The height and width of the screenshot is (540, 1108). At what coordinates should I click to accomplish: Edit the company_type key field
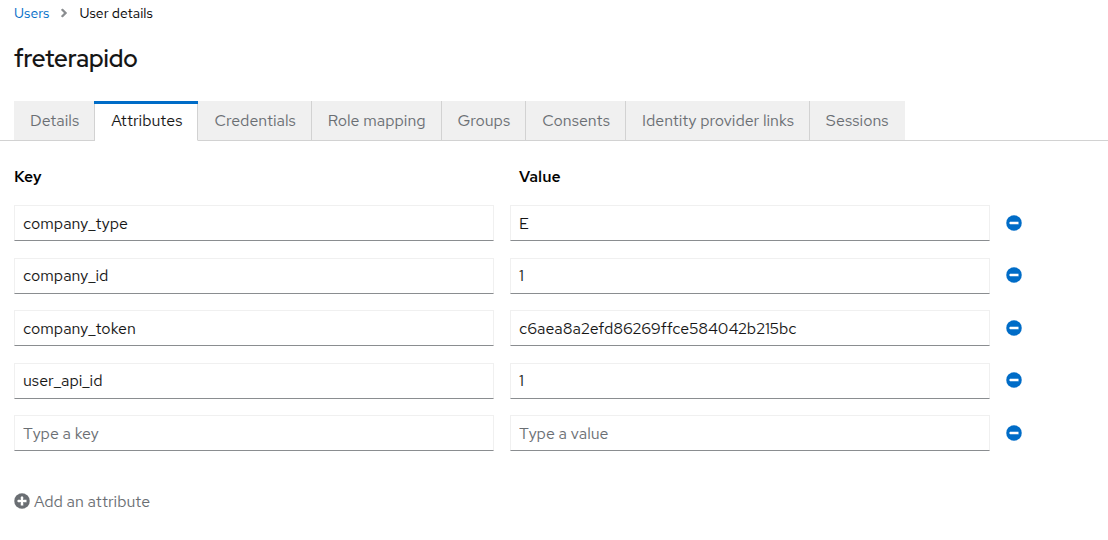point(253,223)
